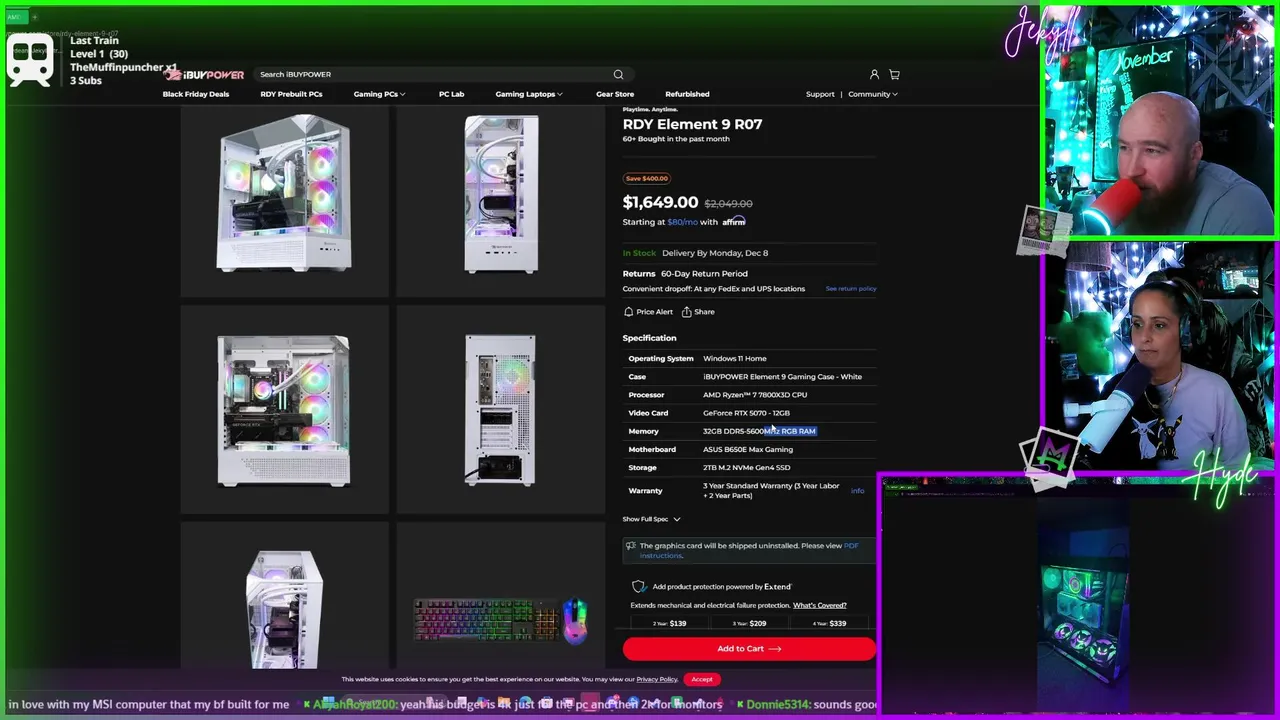Click the Price Alert bell icon
Screen dimensions: 1280x720
(x=628, y=312)
